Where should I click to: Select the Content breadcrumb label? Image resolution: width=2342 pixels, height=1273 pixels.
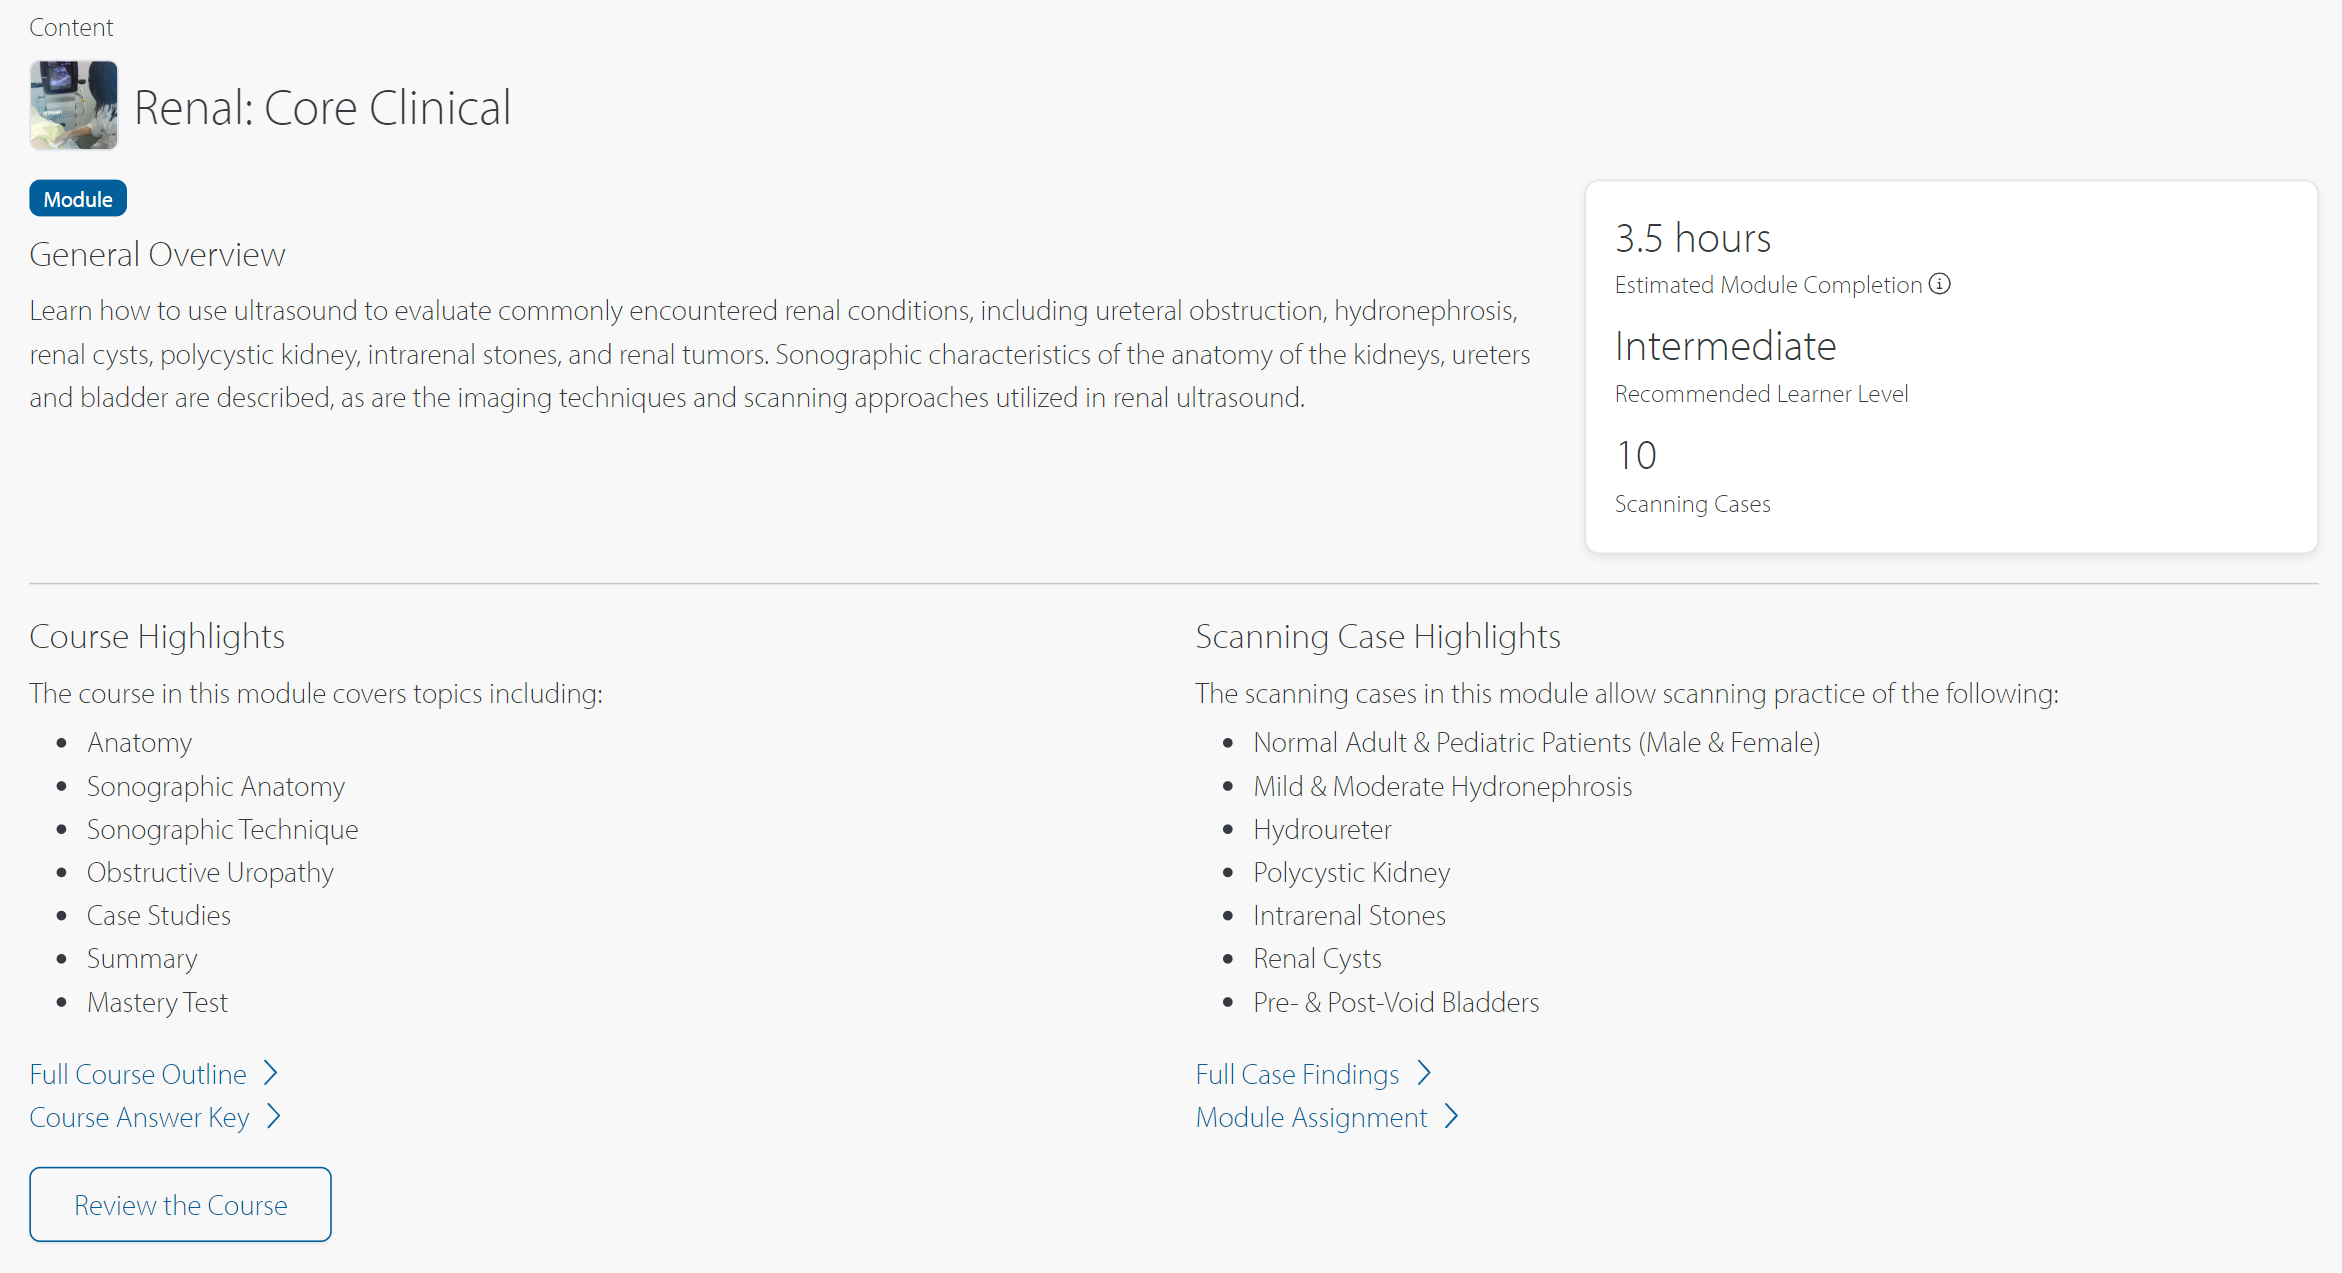click(71, 27)
